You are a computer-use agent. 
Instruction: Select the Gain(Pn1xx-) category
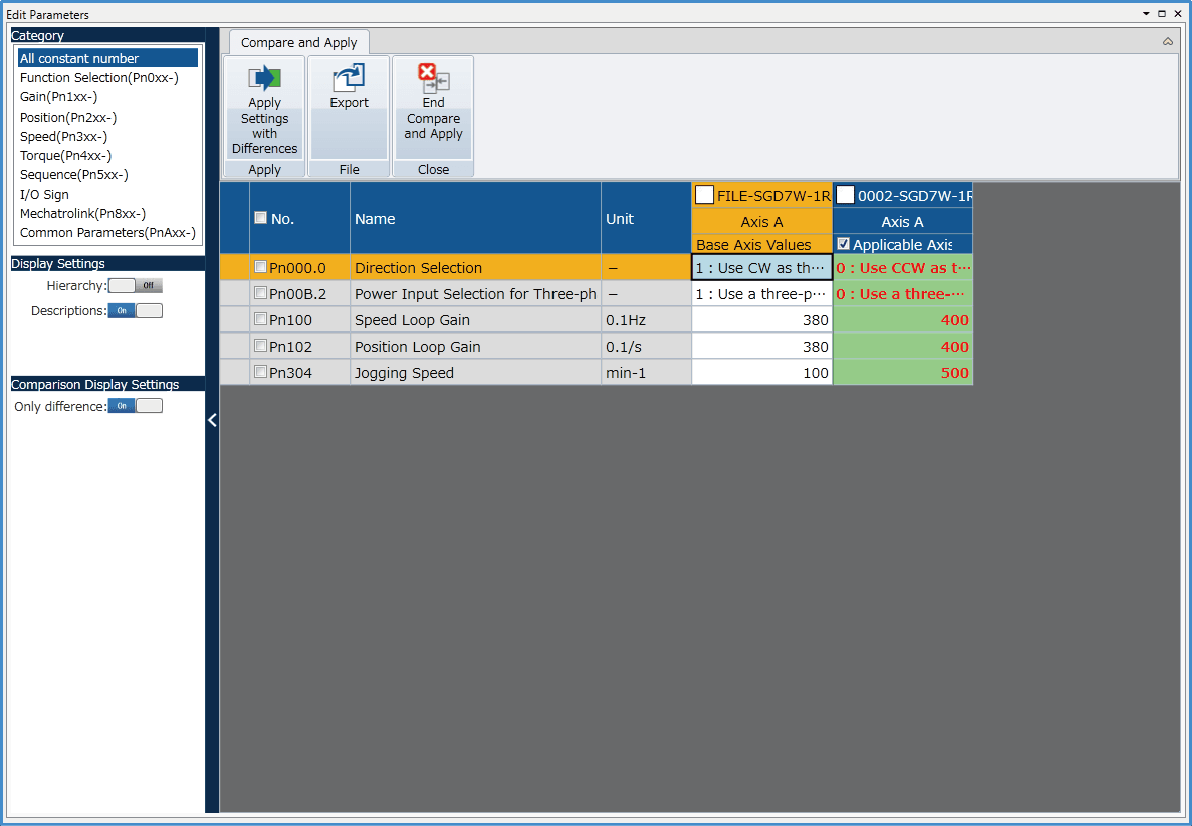point(58,97)
